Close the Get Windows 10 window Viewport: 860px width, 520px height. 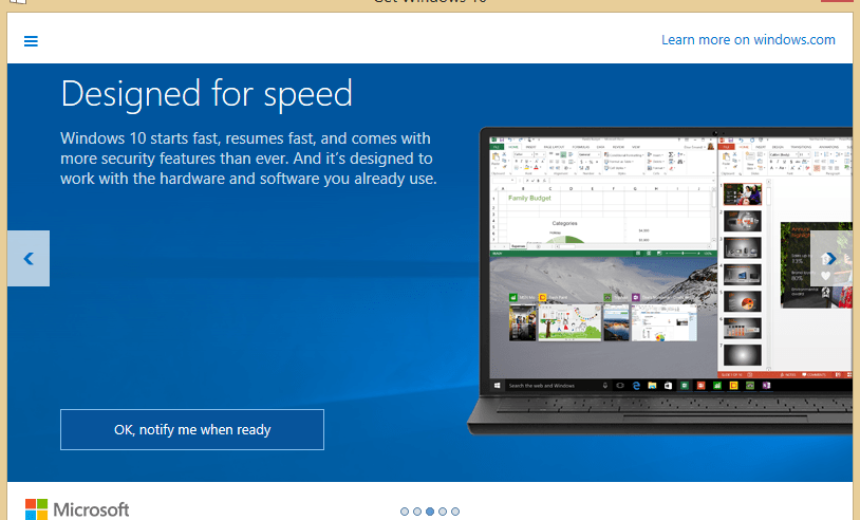pos(840,2)
